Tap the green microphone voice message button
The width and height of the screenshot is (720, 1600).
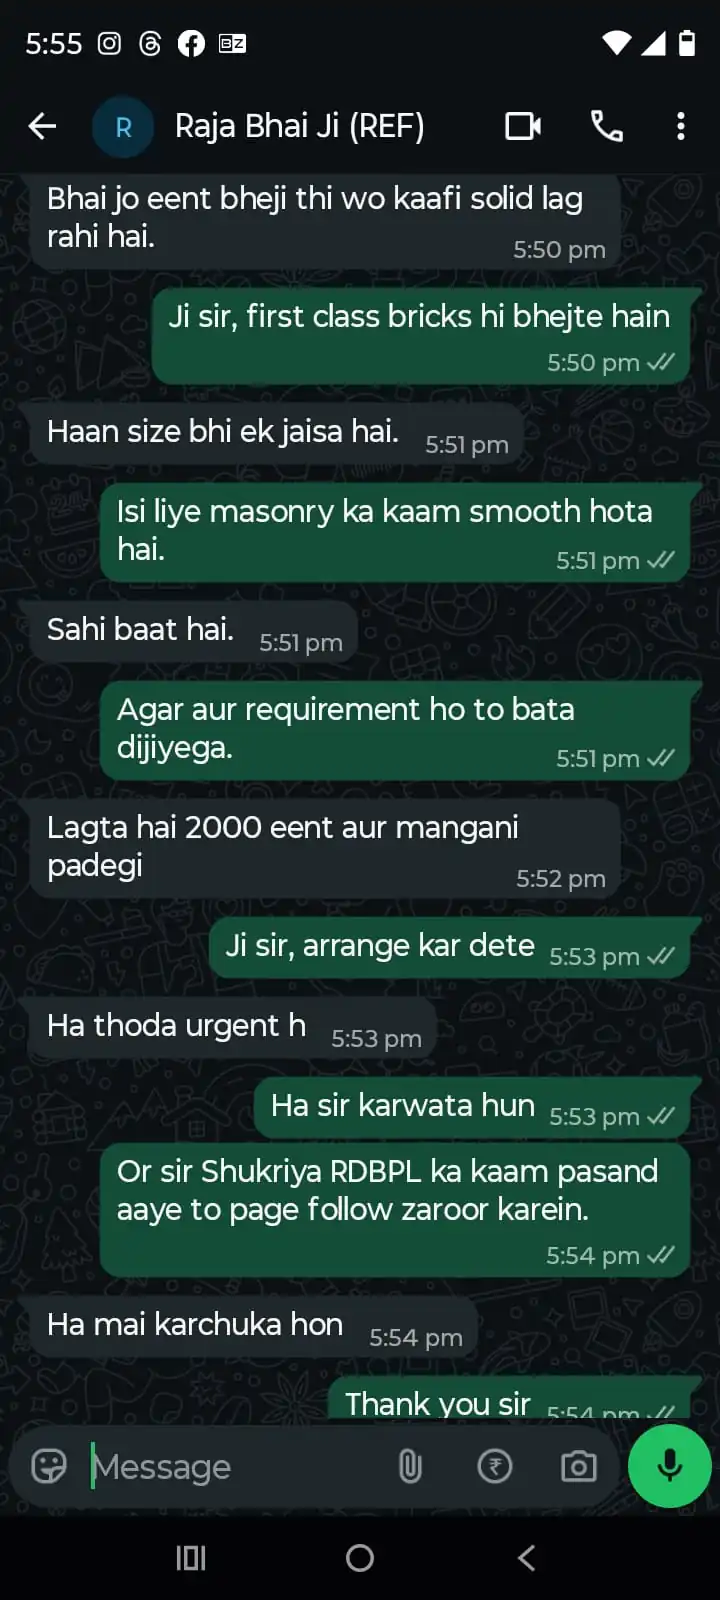(x=670, y=1465)
